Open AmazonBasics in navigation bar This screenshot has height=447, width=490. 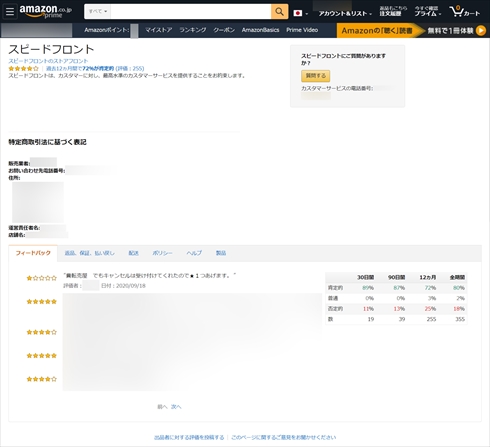pyautogui.click(x=261, y=30)
